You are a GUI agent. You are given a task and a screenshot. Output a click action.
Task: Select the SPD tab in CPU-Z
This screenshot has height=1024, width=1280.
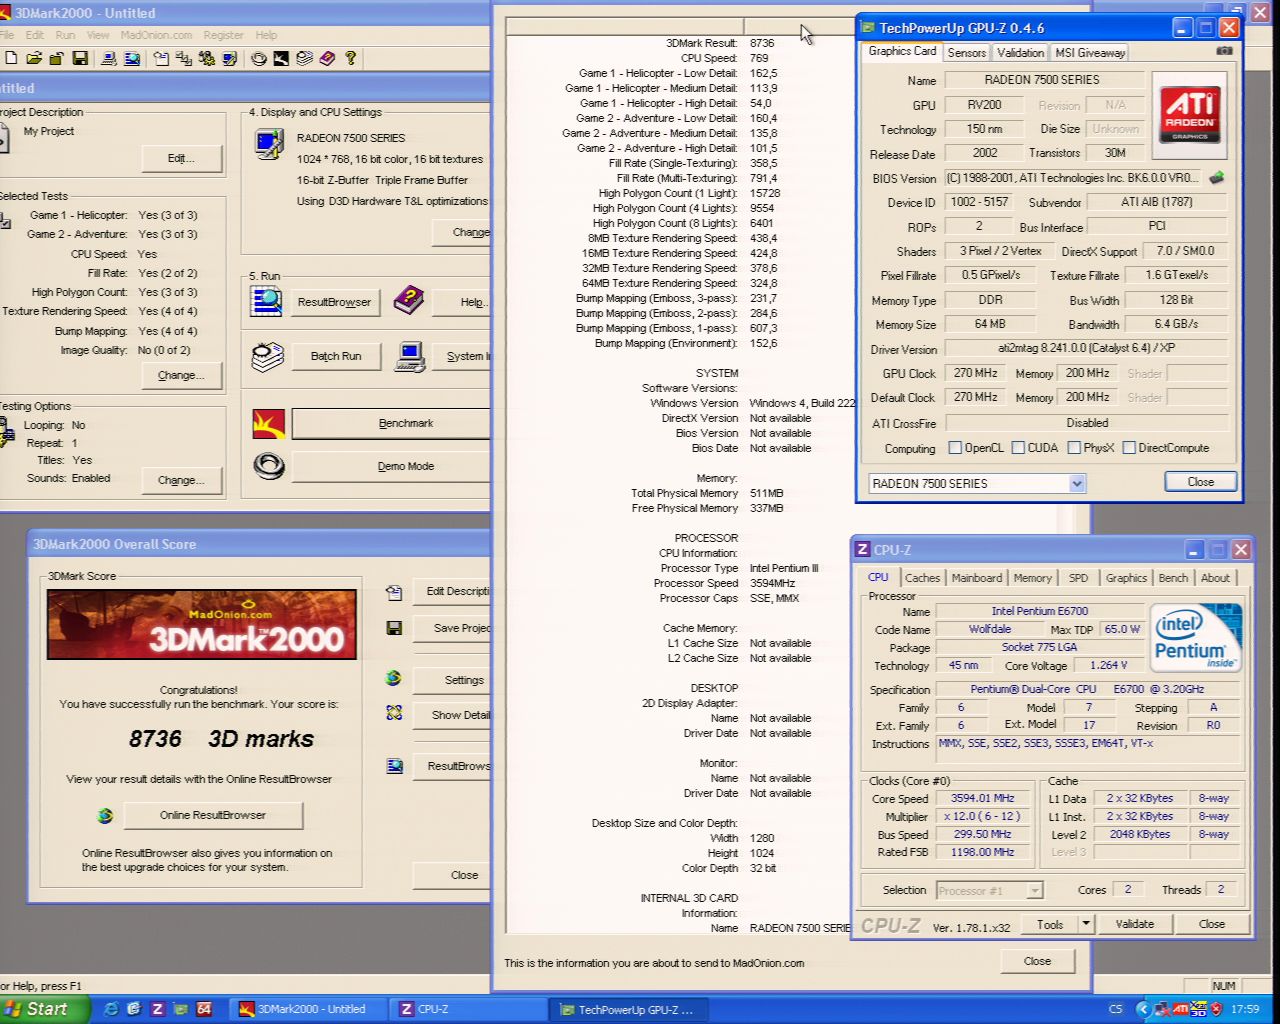pos(1078,578)
